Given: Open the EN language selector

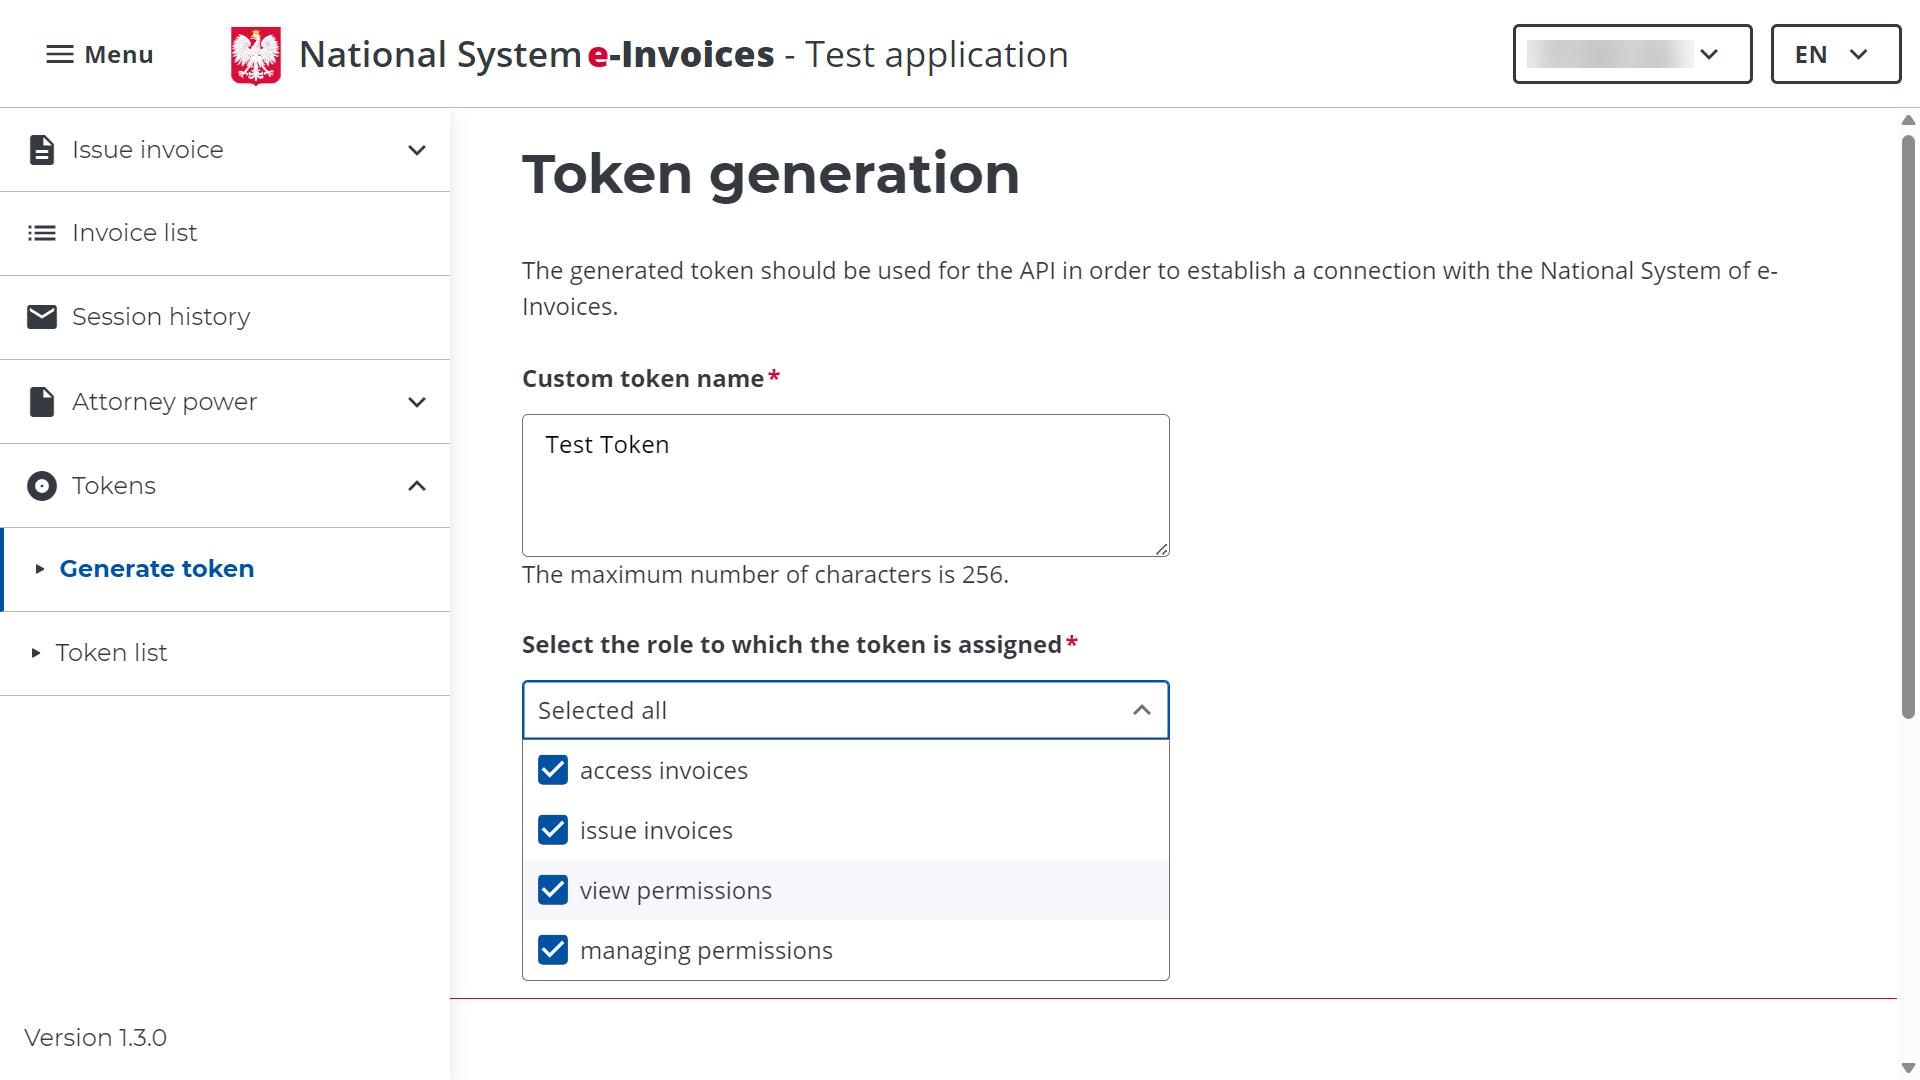Looking at the screenshot, I should pos(1835,54).
